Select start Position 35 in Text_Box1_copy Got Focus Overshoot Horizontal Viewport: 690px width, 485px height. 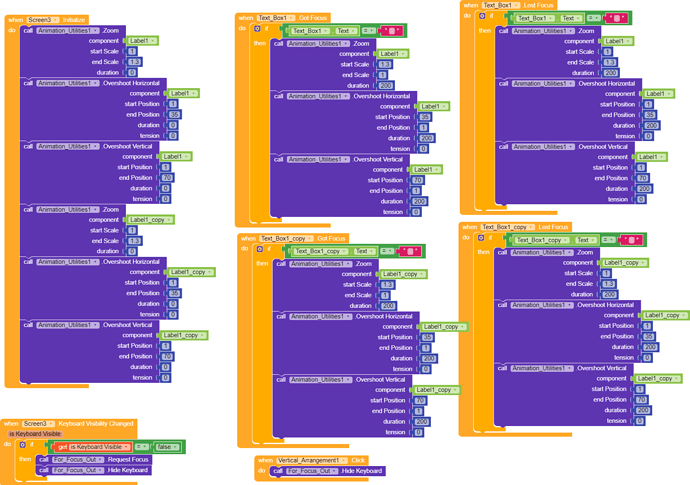(x=427, y=338)
